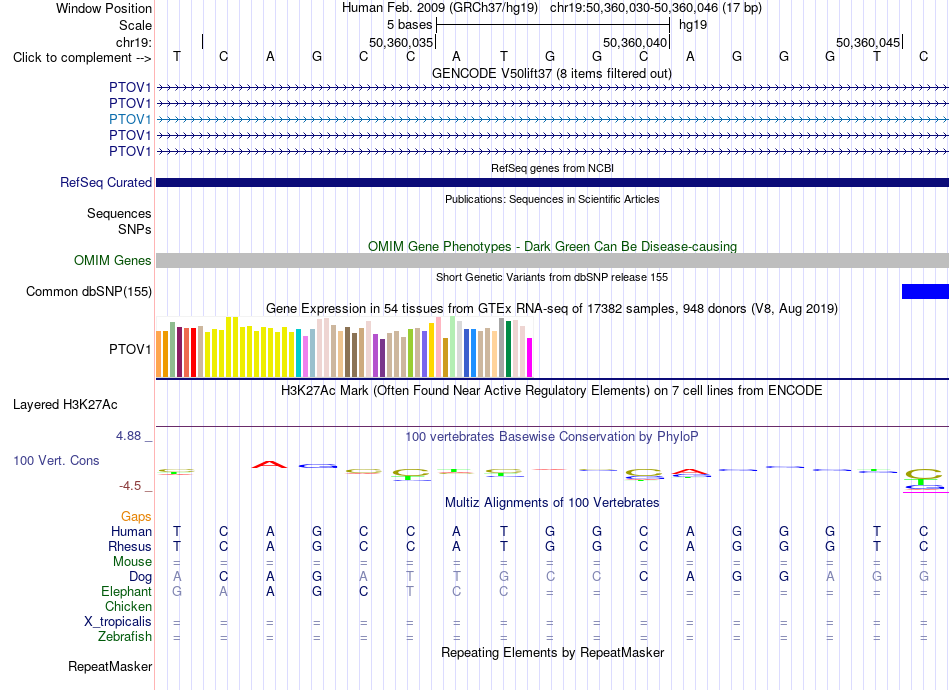Click the 'GENCODE V50lift37 (8 items filtered out)' title
Viewport: 950px width, 690px height.
pyautogui.click(x=551, y=73)
